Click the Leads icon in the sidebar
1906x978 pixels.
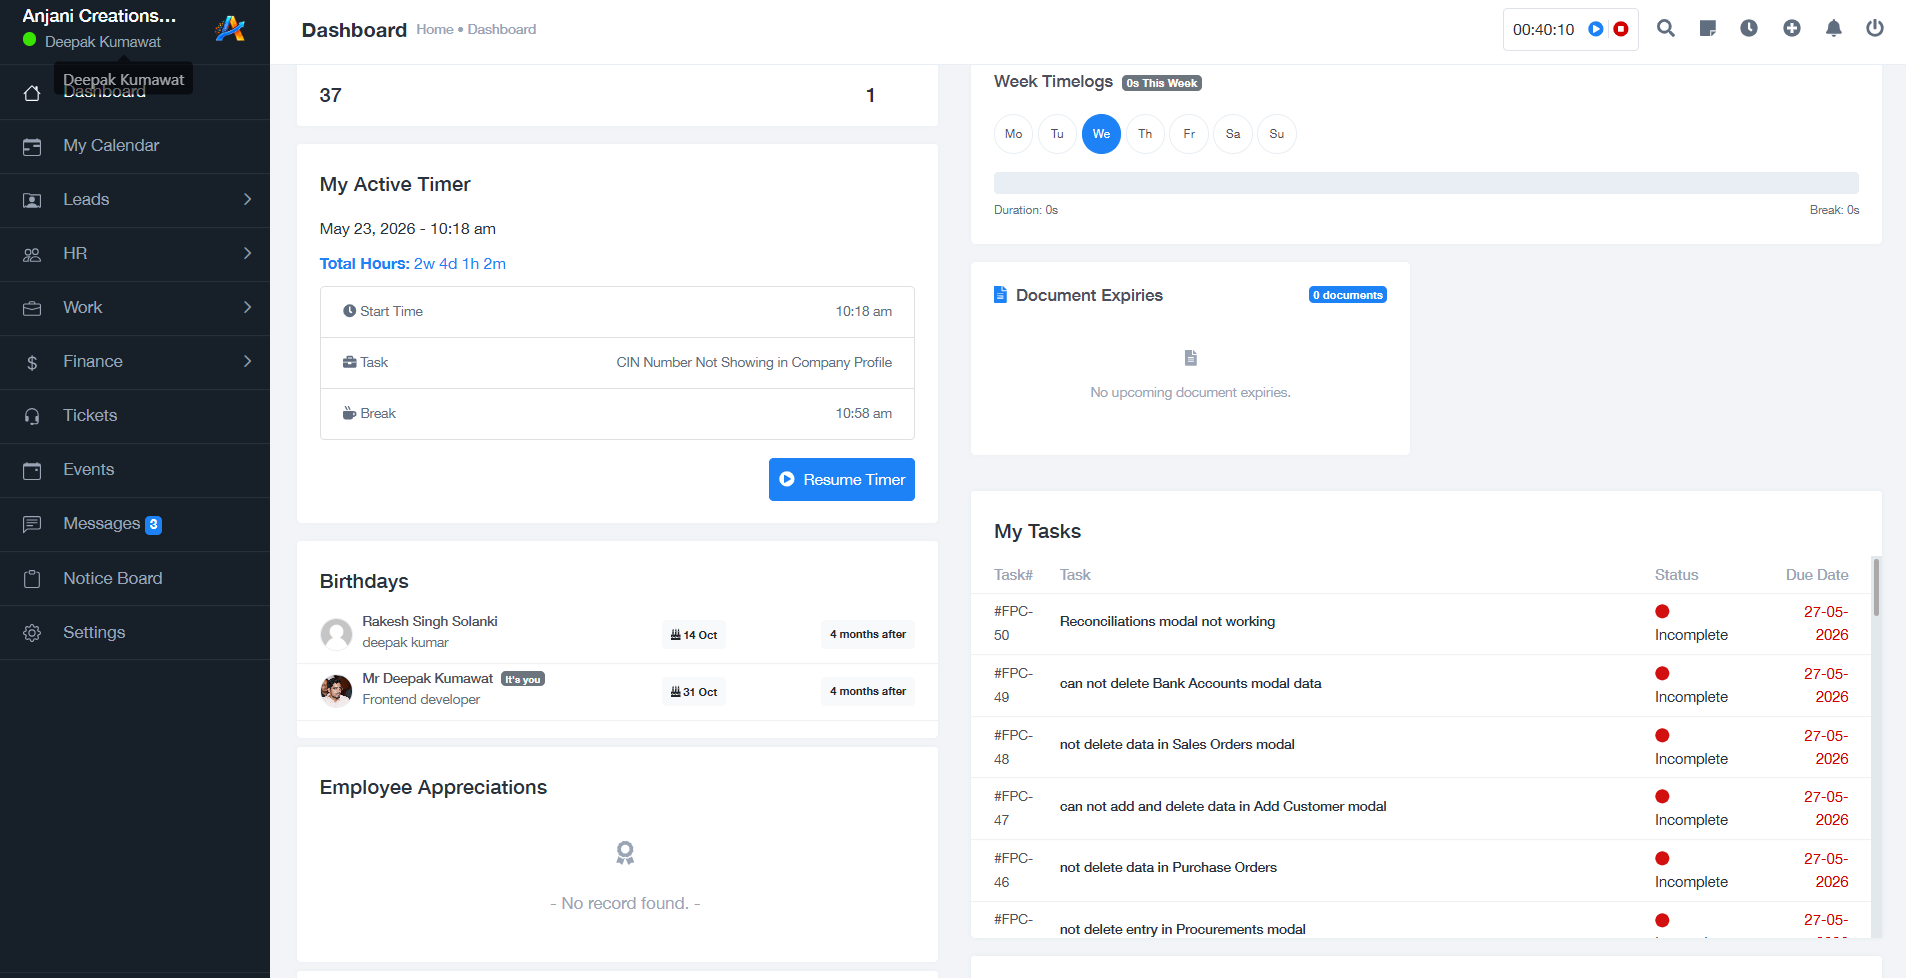32,201
